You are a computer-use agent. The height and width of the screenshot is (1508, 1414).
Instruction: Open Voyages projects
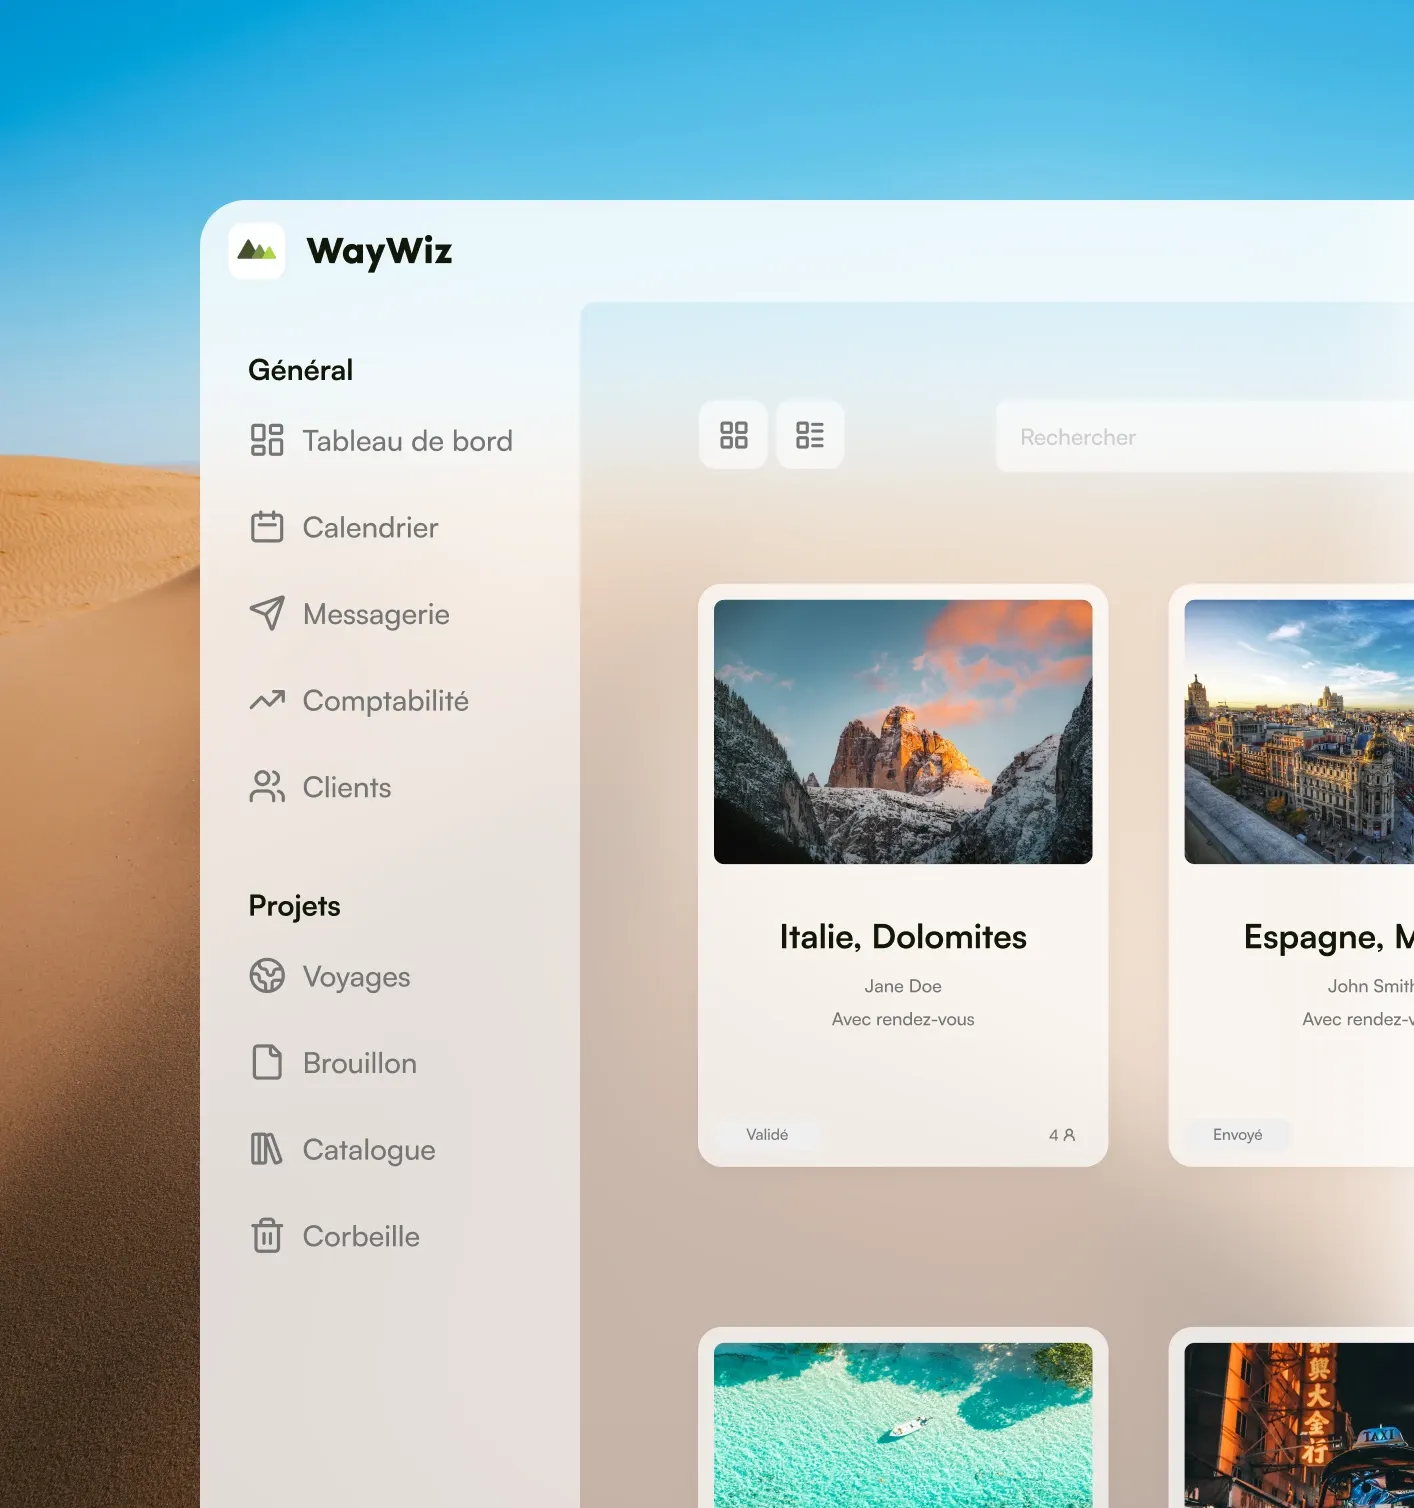(x=330, y=976)
